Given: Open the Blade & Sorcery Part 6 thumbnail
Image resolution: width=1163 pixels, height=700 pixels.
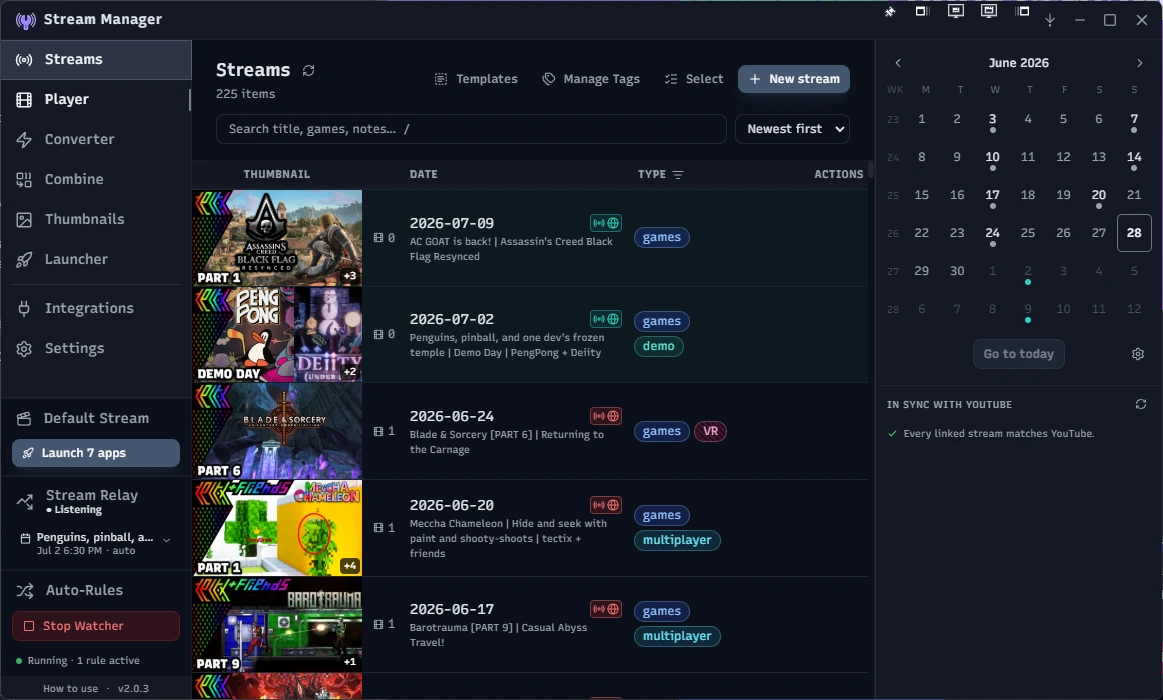Looking at the screenshot, I should (277, 431).
